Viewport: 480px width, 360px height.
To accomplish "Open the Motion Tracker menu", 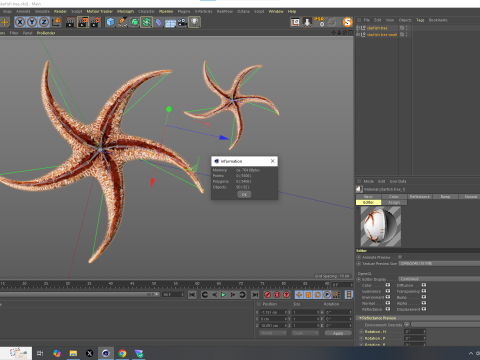I will (100, 12).
